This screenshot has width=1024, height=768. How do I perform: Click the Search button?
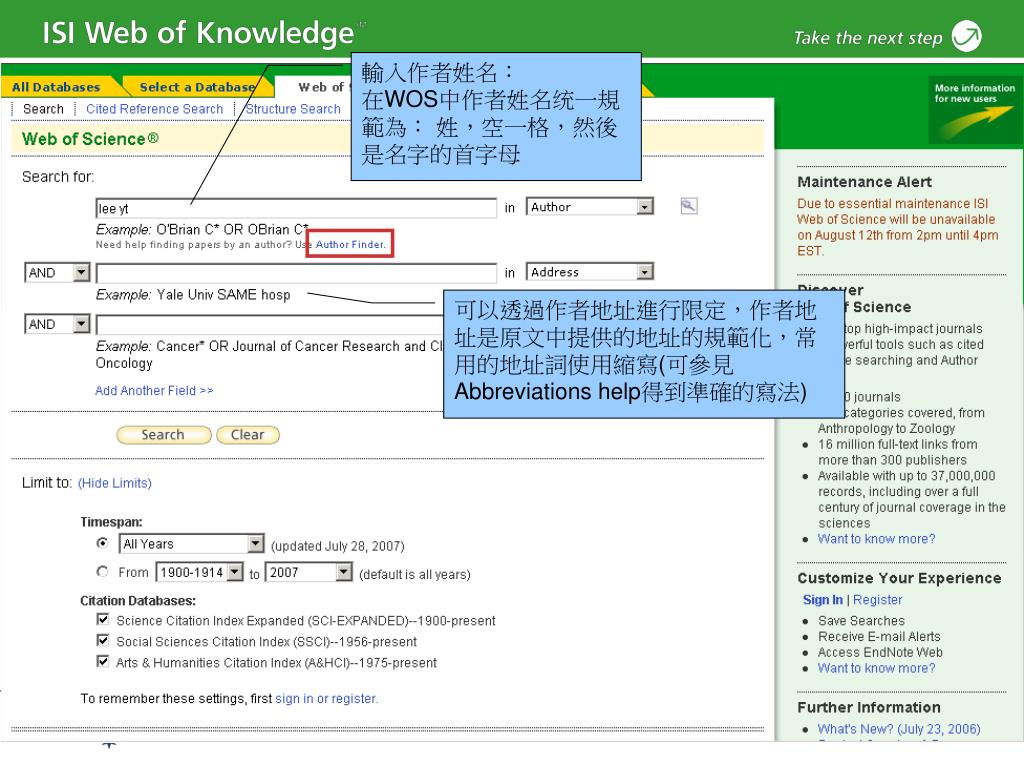[163, 435]
